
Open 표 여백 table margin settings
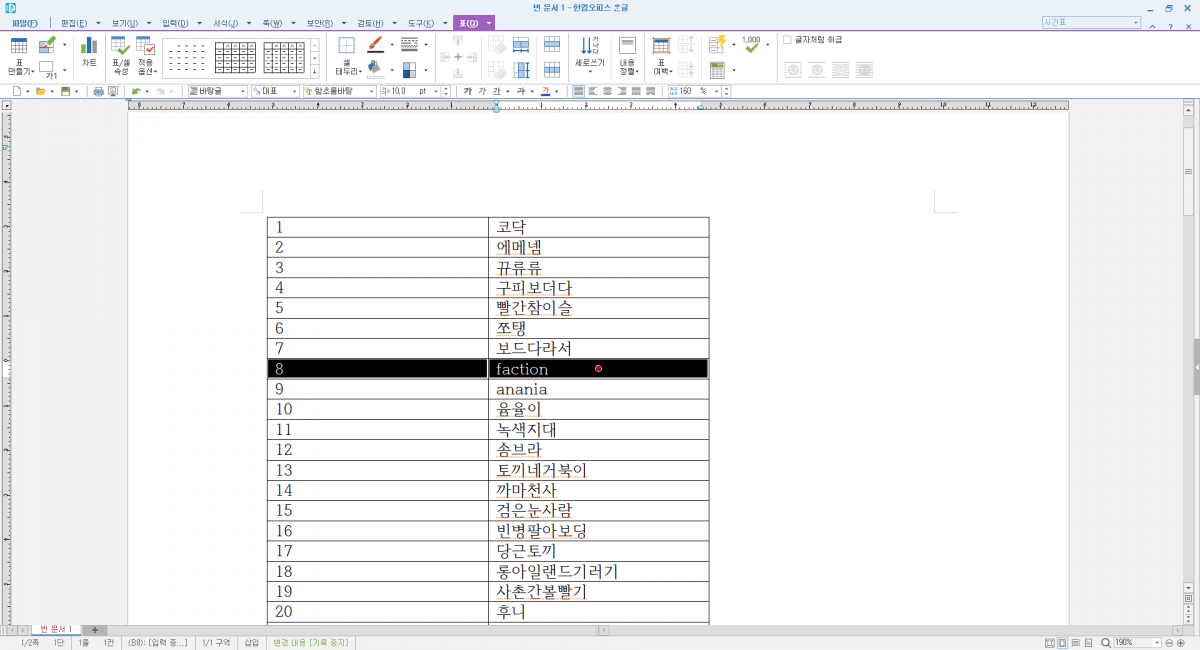660,57
